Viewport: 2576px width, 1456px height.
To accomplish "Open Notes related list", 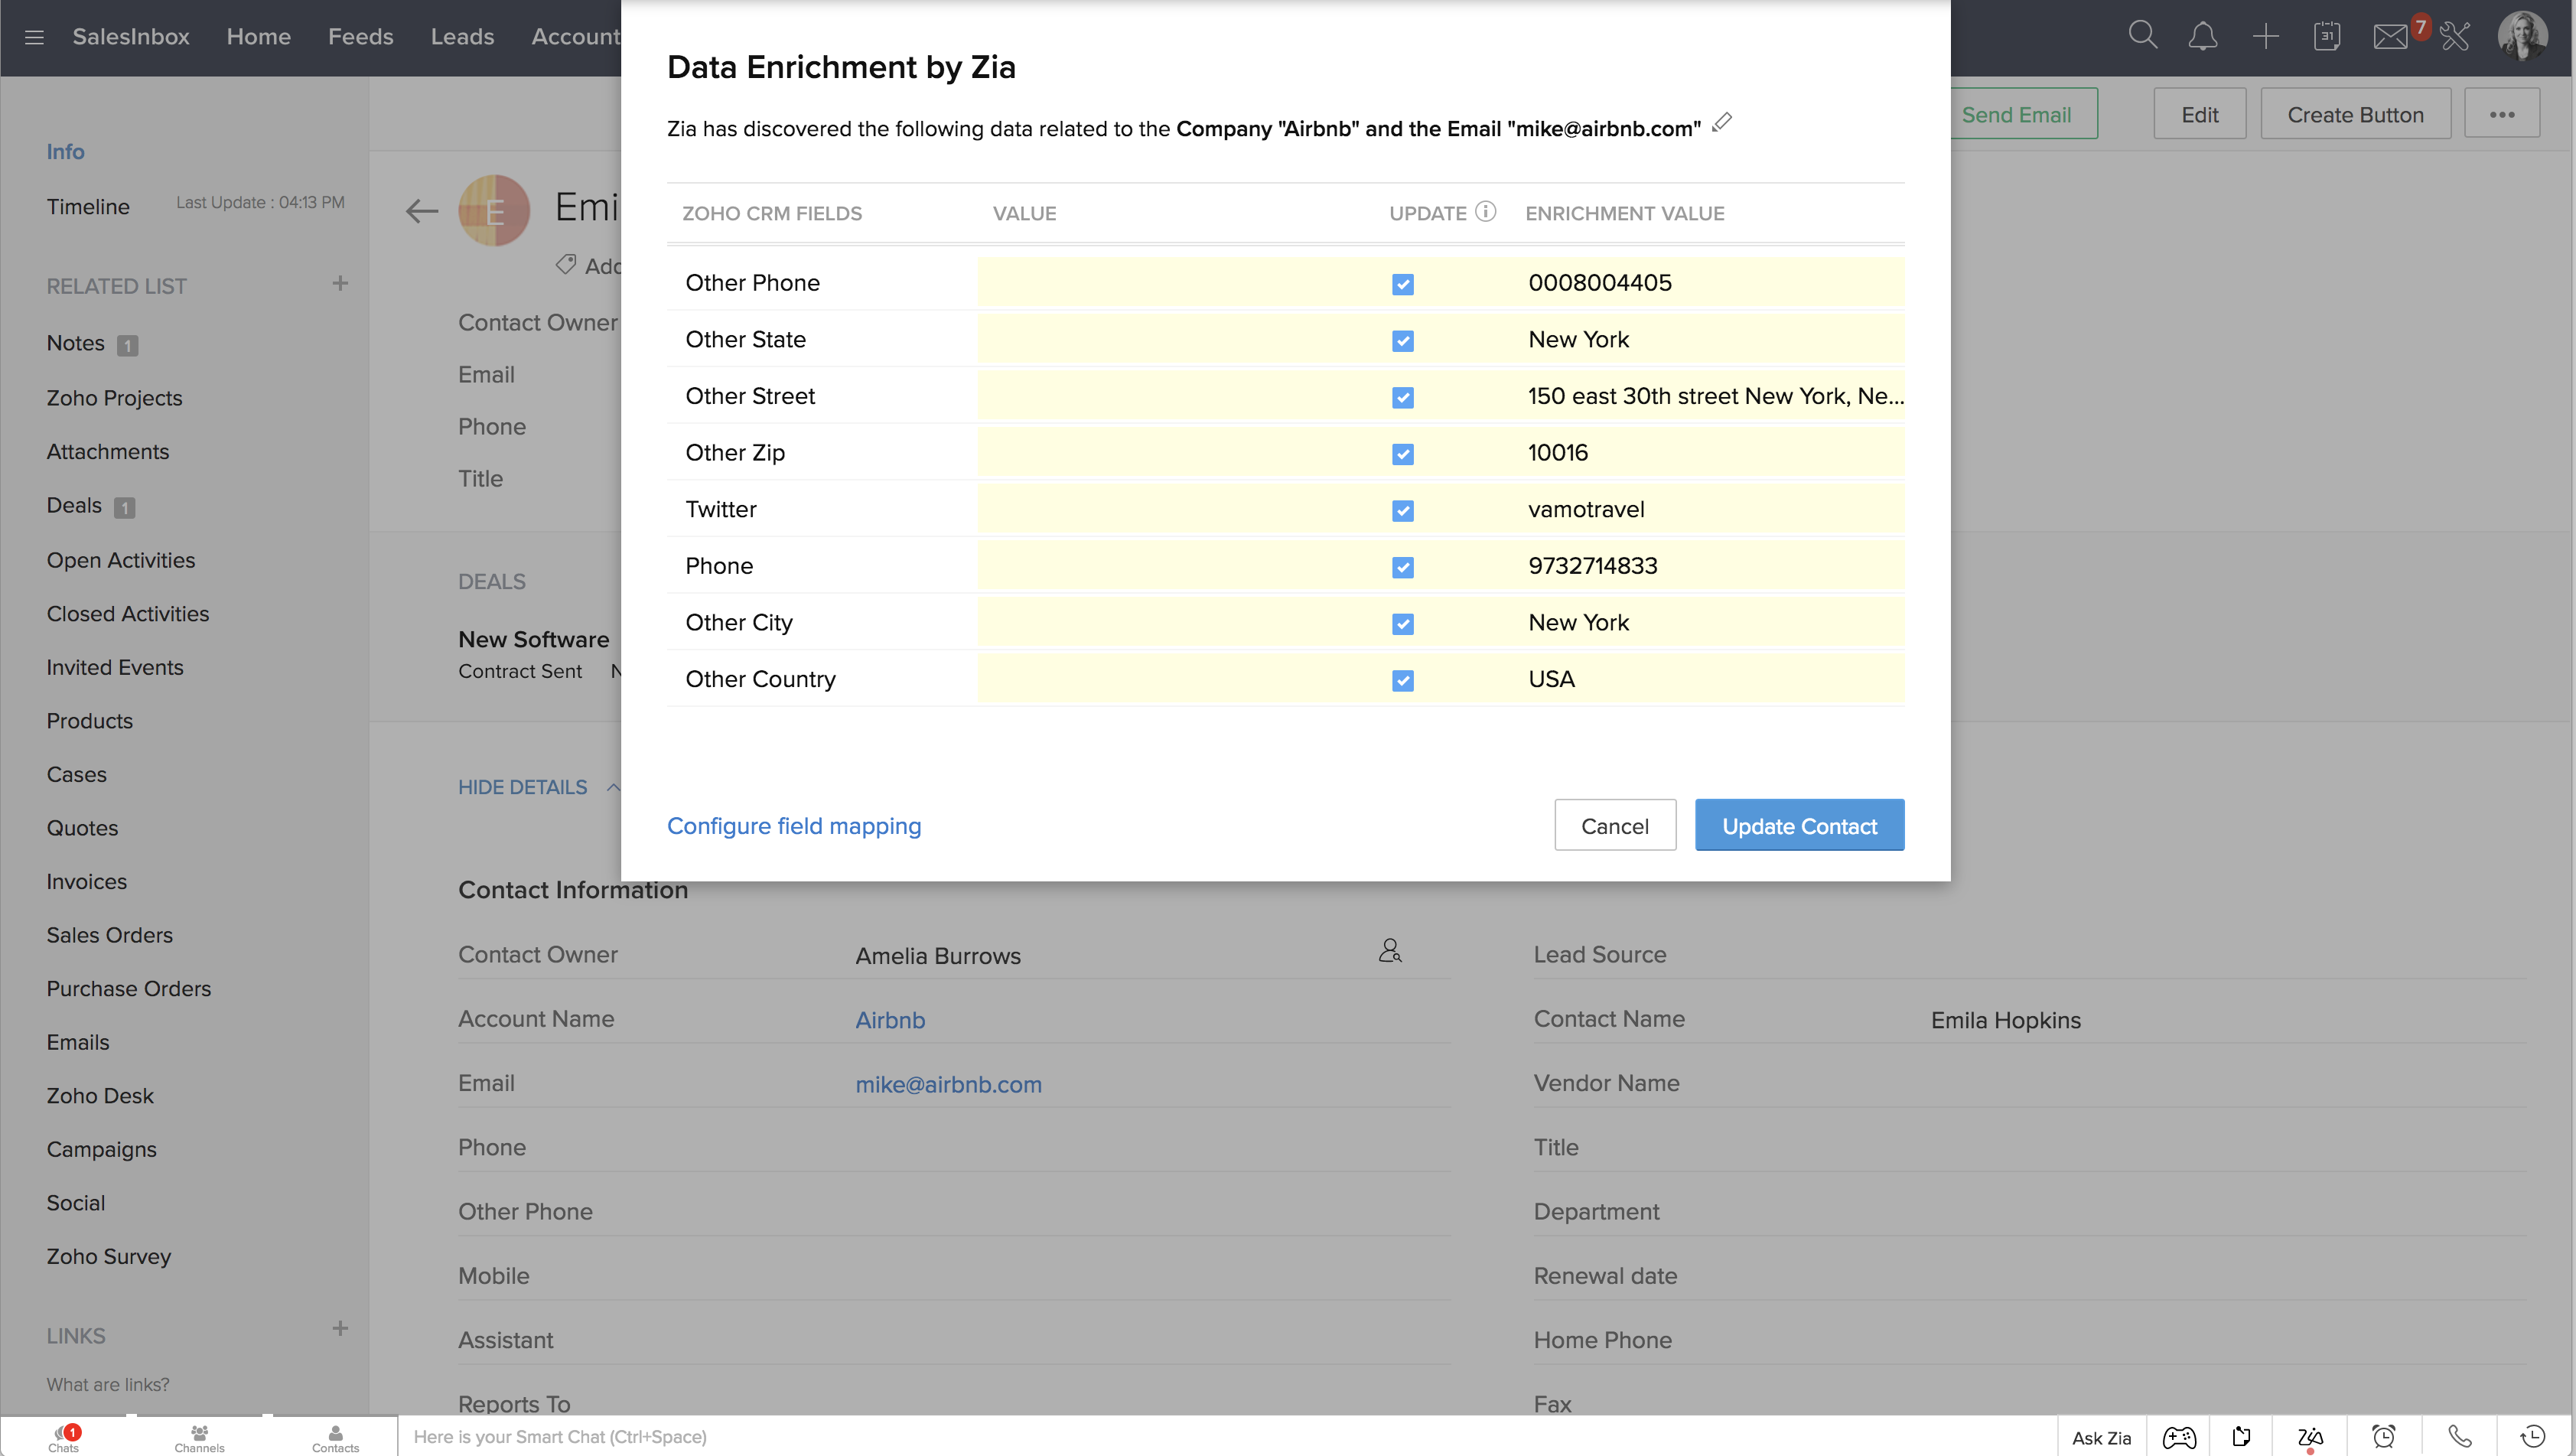I will [x=75, y=343].
